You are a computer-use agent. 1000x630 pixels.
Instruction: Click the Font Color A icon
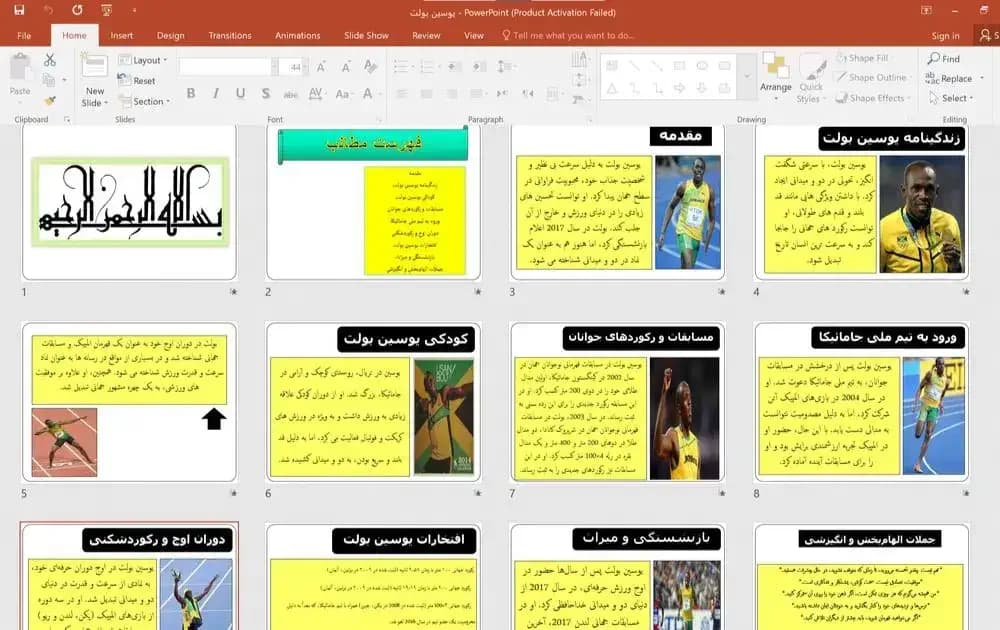(368, 94)
